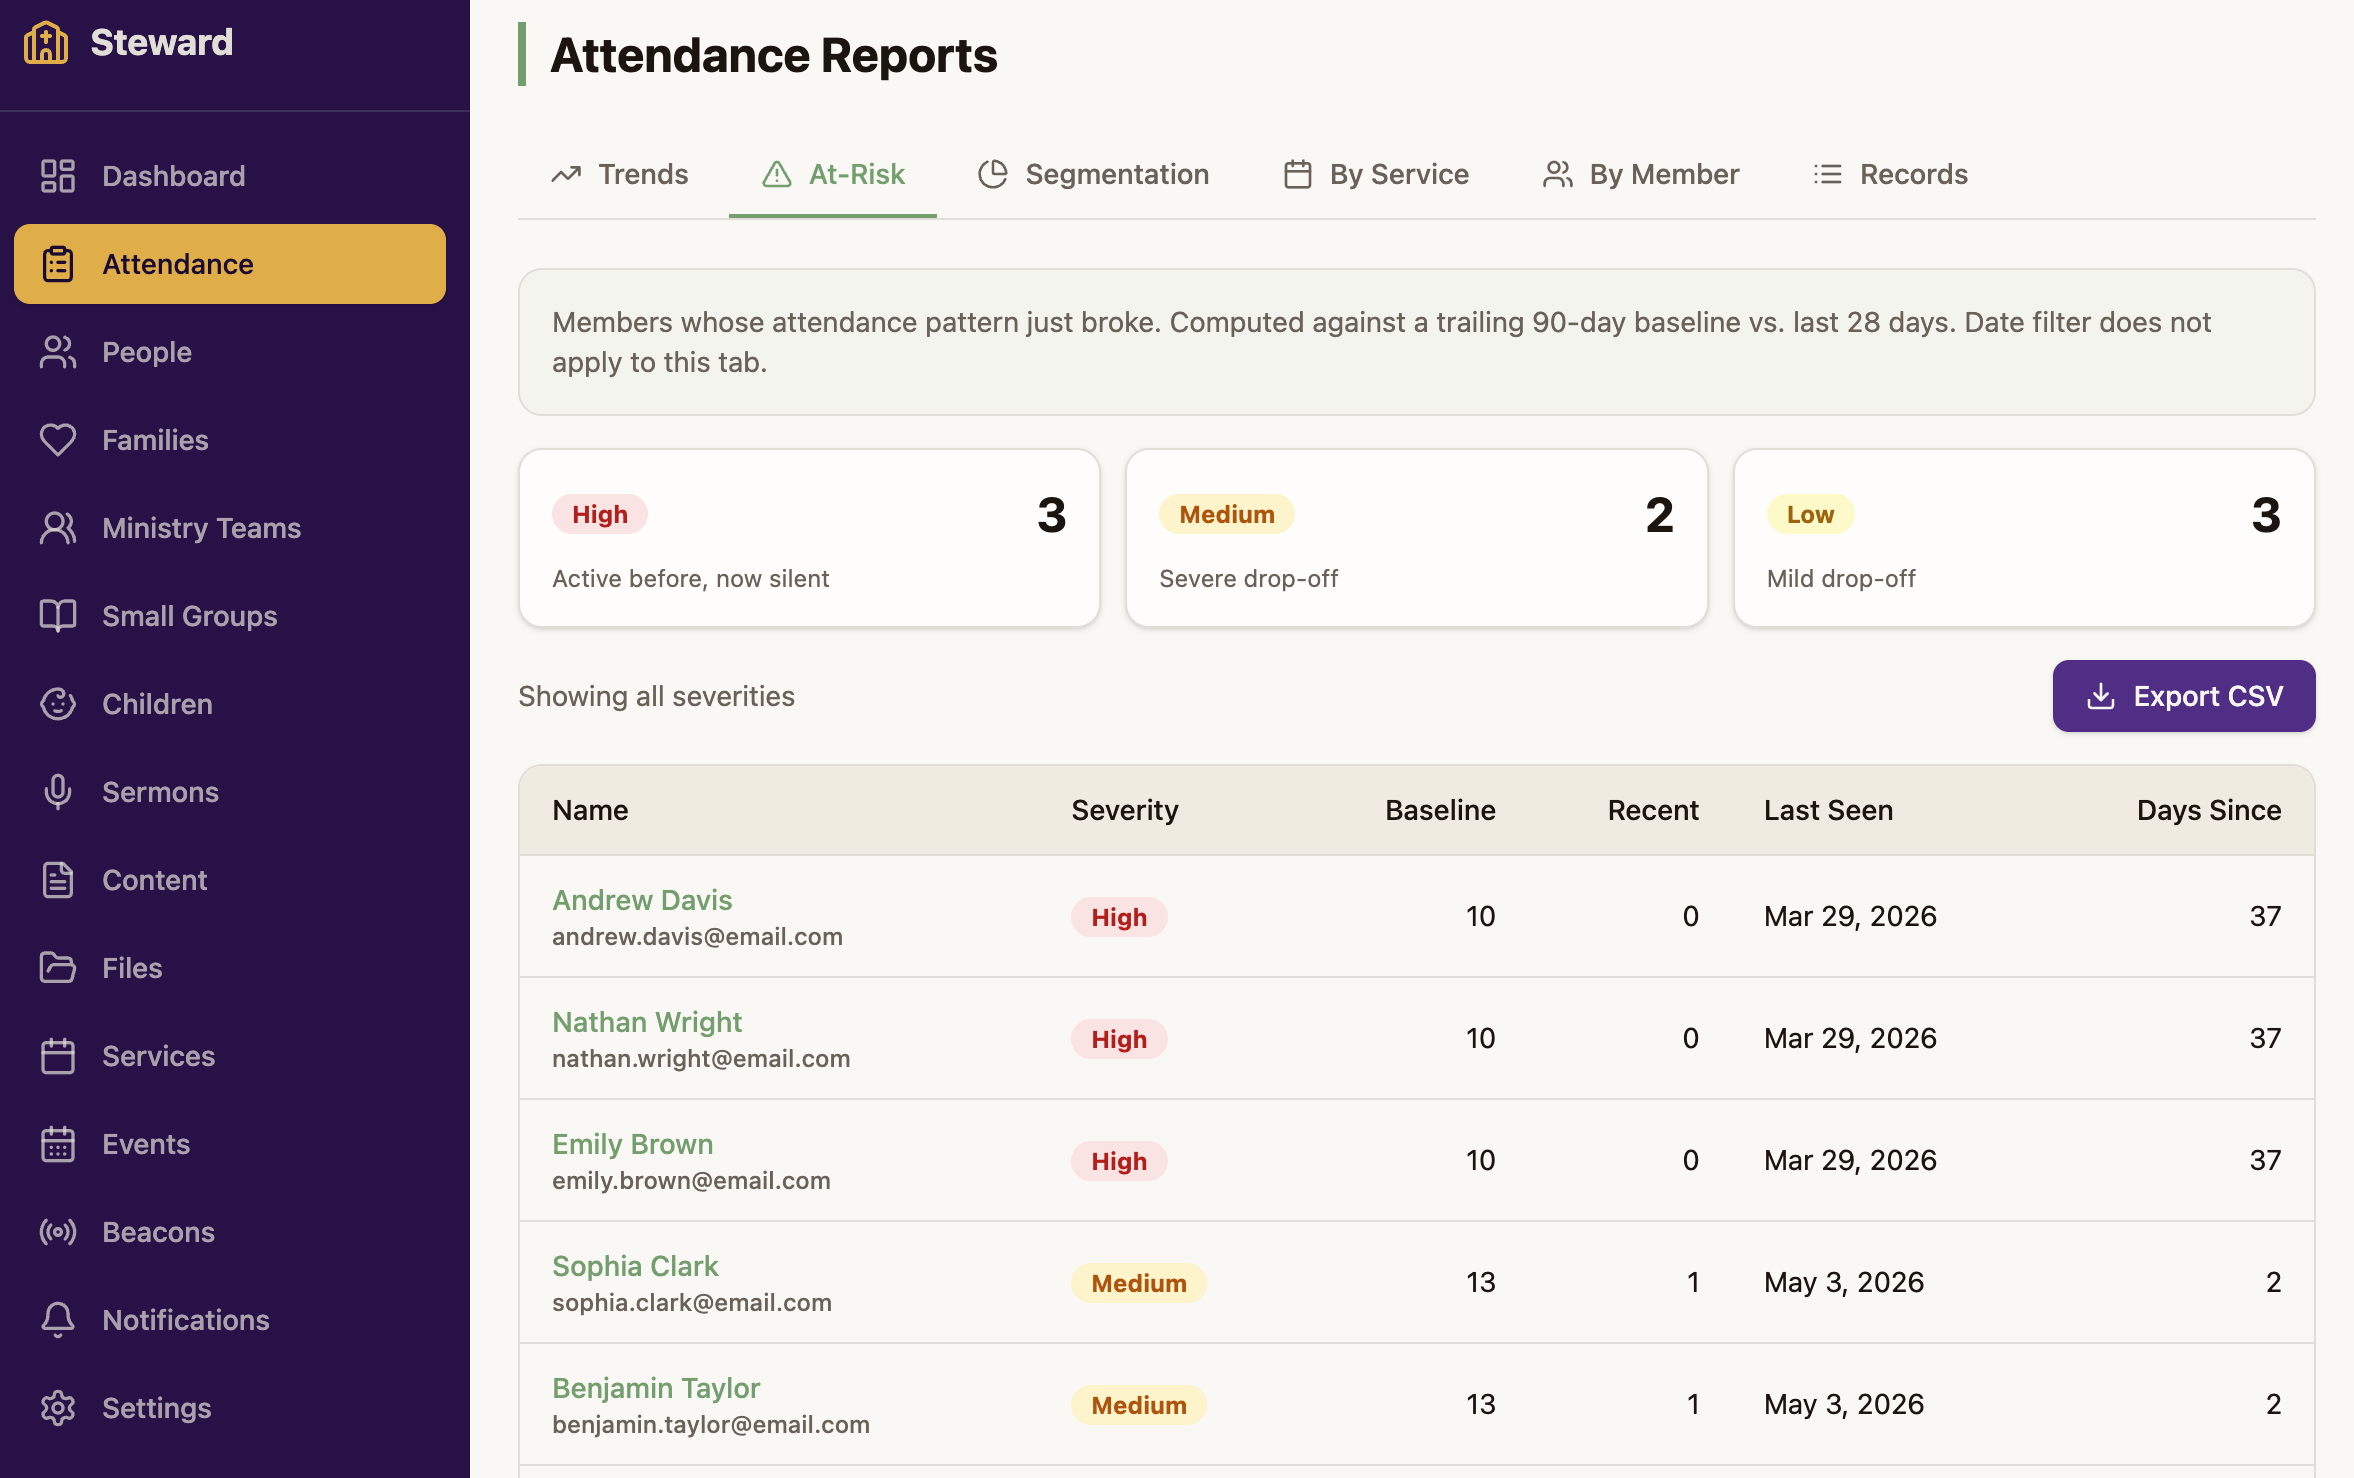Open Ministry Teams in the sidebar
This screenshot has width=2354, height=1478.
(x=230, y=528)
